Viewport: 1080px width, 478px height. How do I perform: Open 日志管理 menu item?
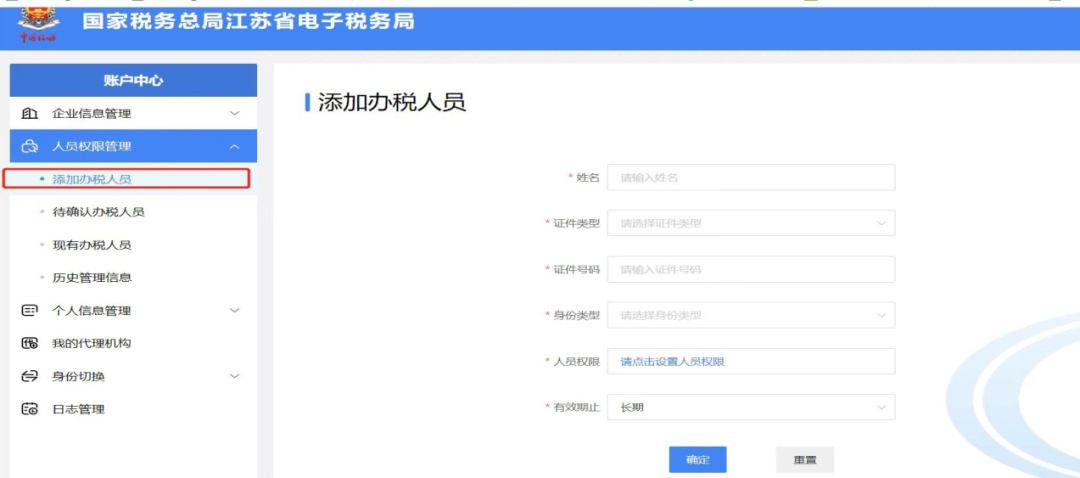click(79, 409)
